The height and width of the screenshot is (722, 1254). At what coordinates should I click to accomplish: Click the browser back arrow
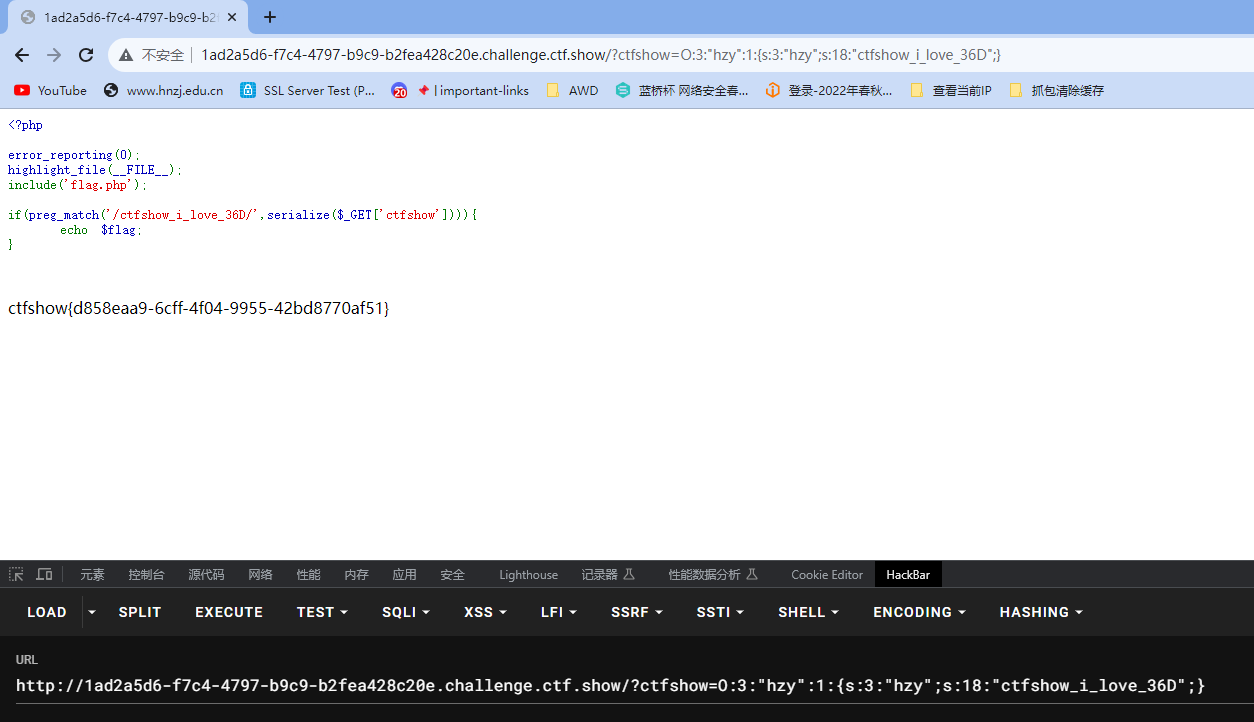22,55
